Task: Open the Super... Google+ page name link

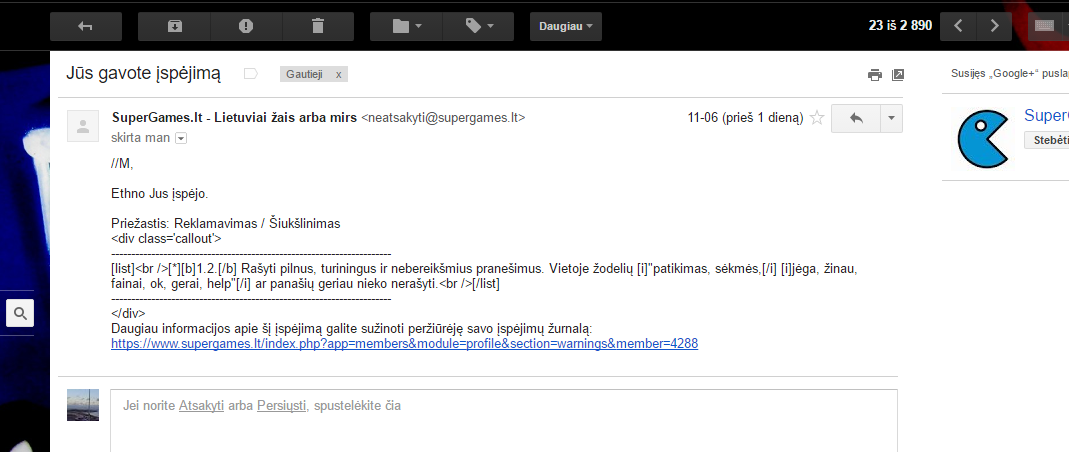Action: click(1047, 115)
